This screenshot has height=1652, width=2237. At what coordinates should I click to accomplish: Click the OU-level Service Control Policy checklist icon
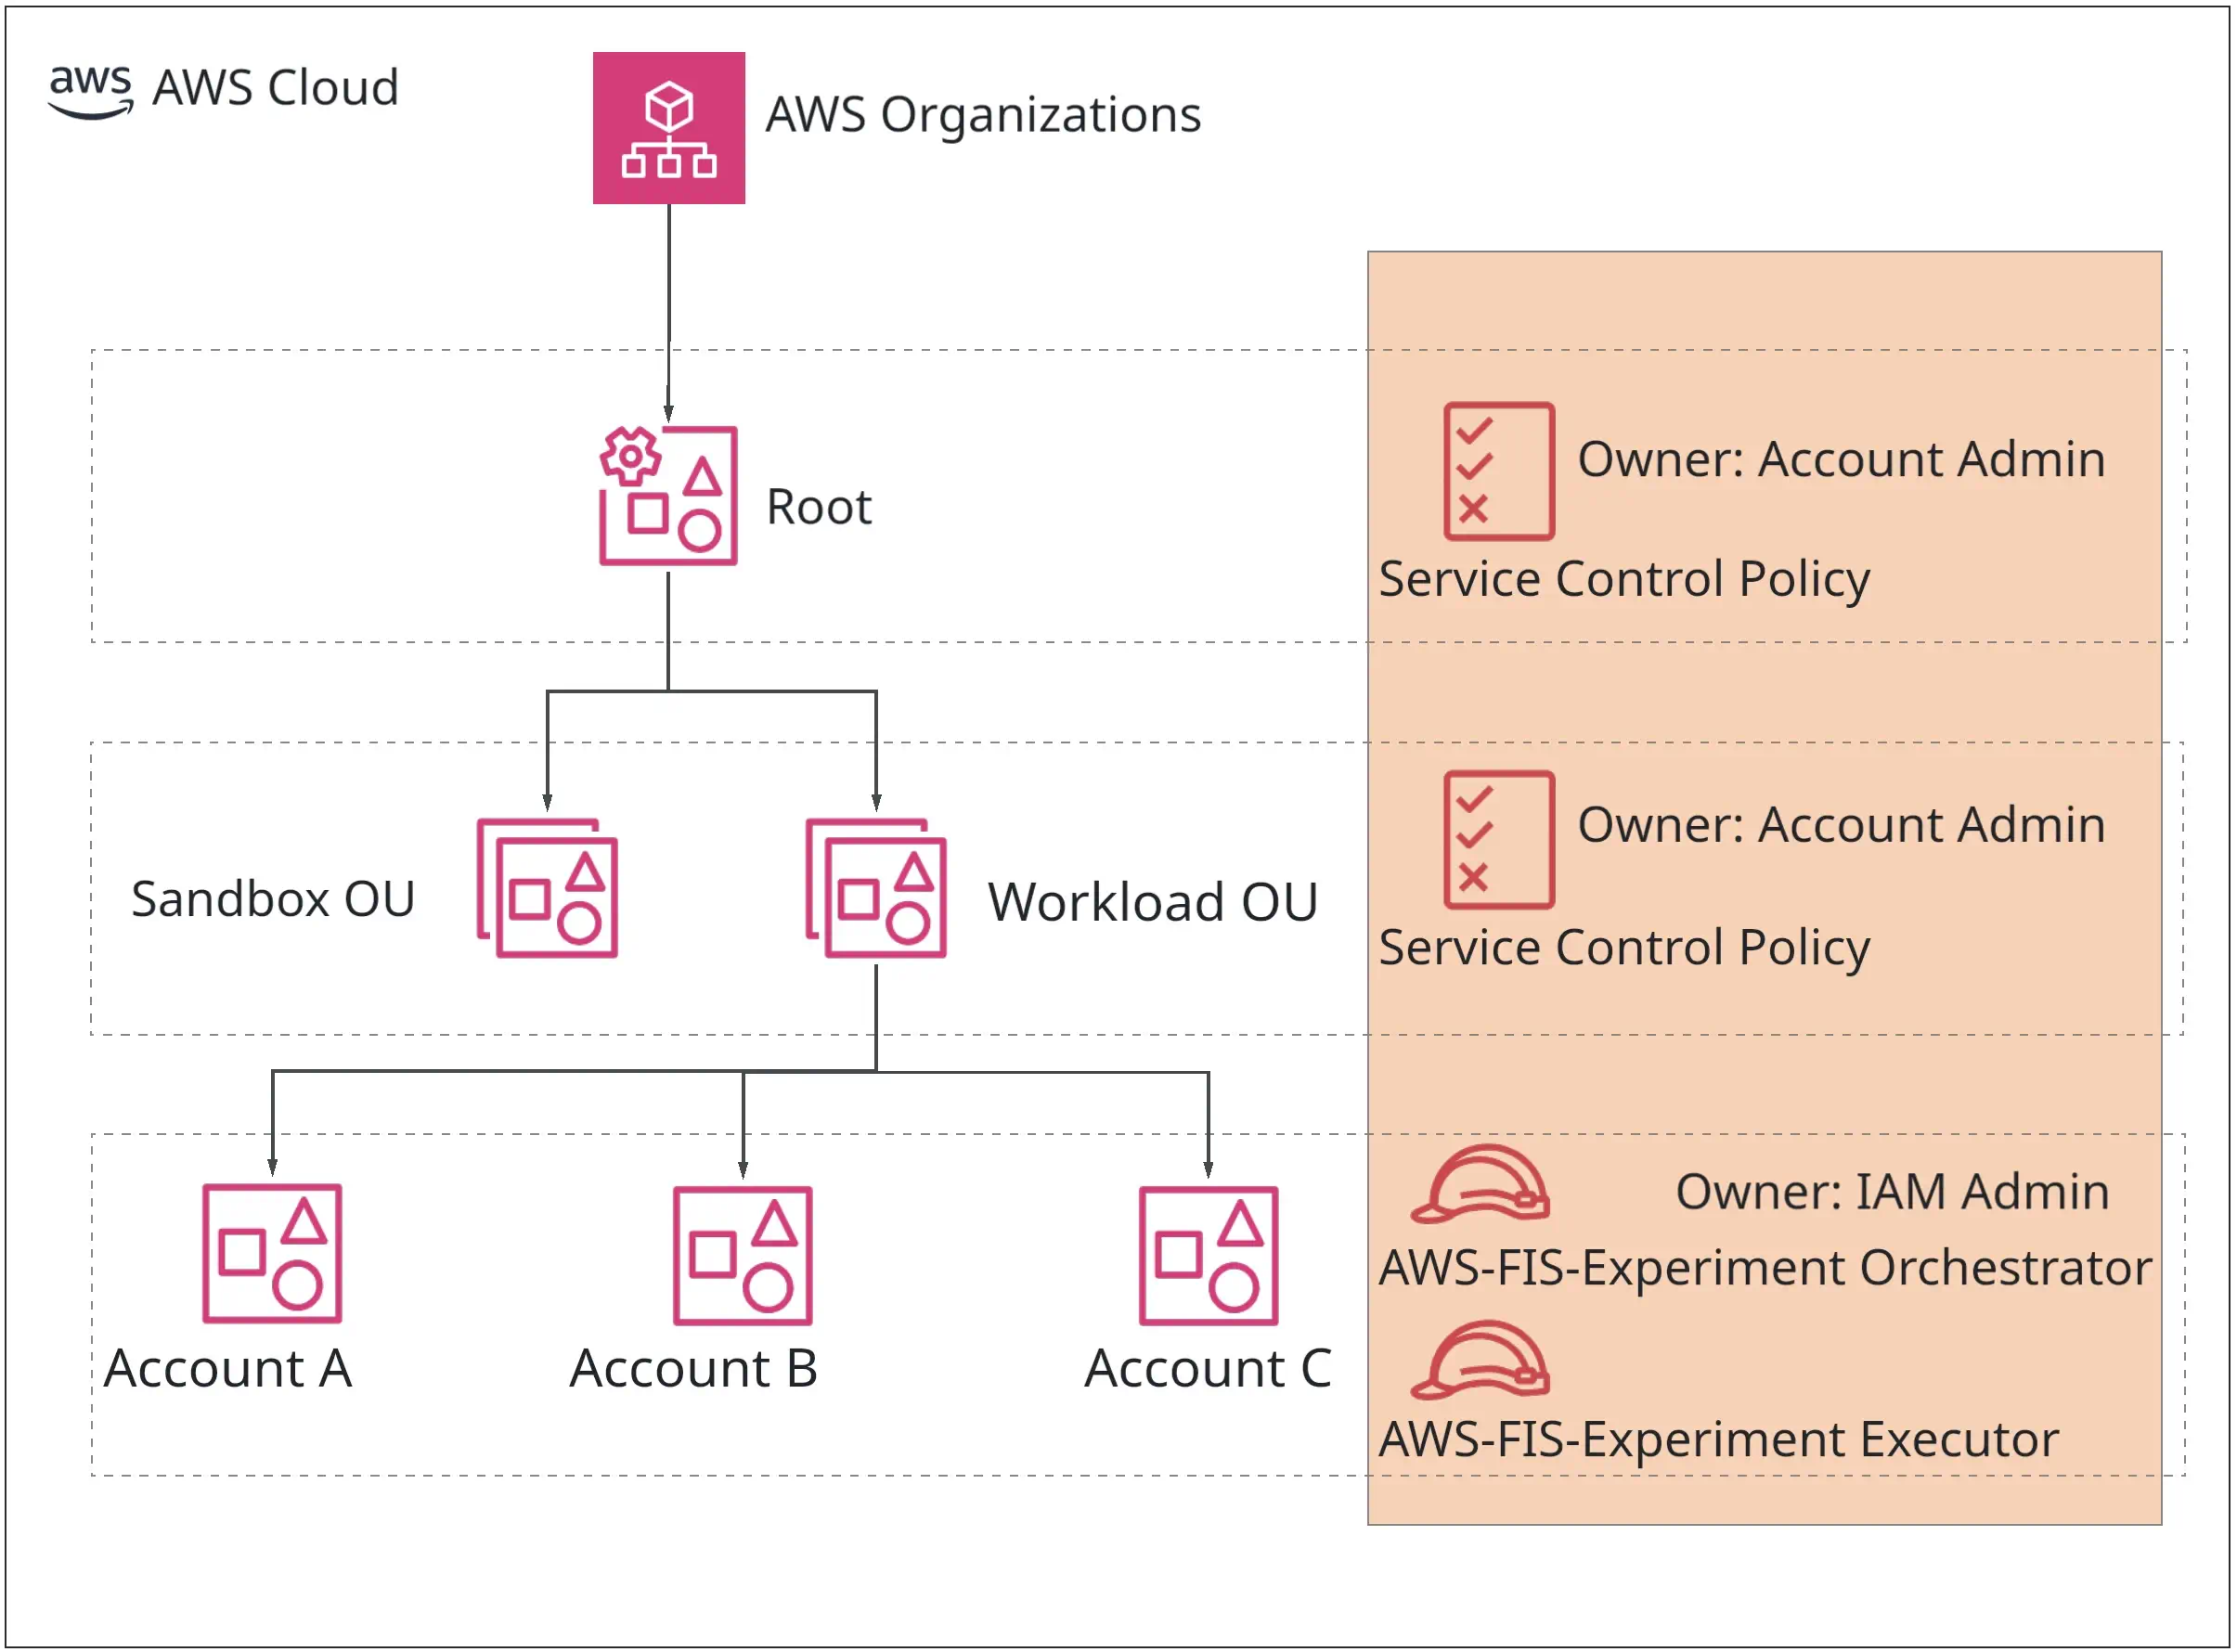coord(1499,840)
